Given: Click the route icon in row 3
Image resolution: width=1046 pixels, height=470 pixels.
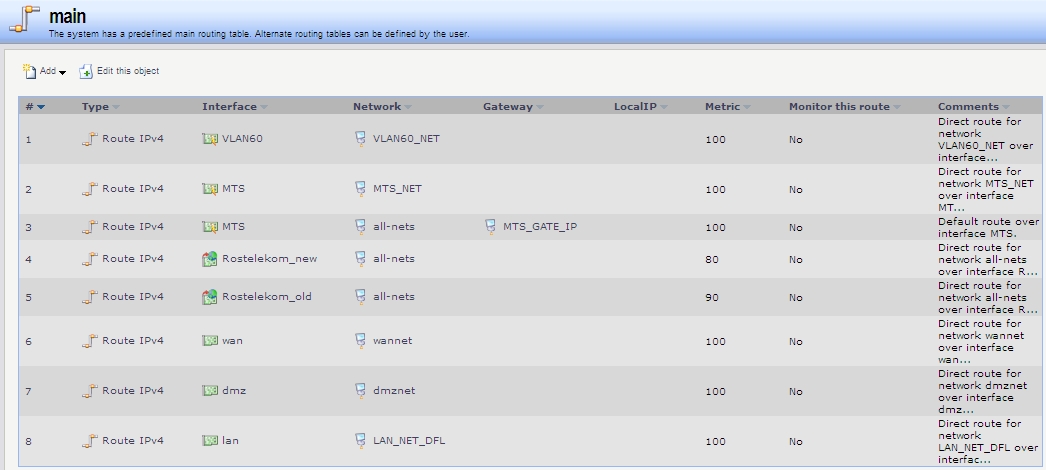Looking at the screenshot, I should pyautogui.click(x=89, y=227).
